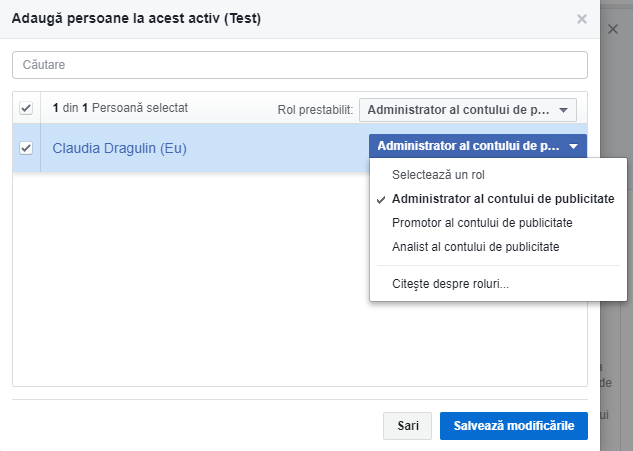
Task: Toggle the select-all persons checkbox
Action: (x=26, y=108)
